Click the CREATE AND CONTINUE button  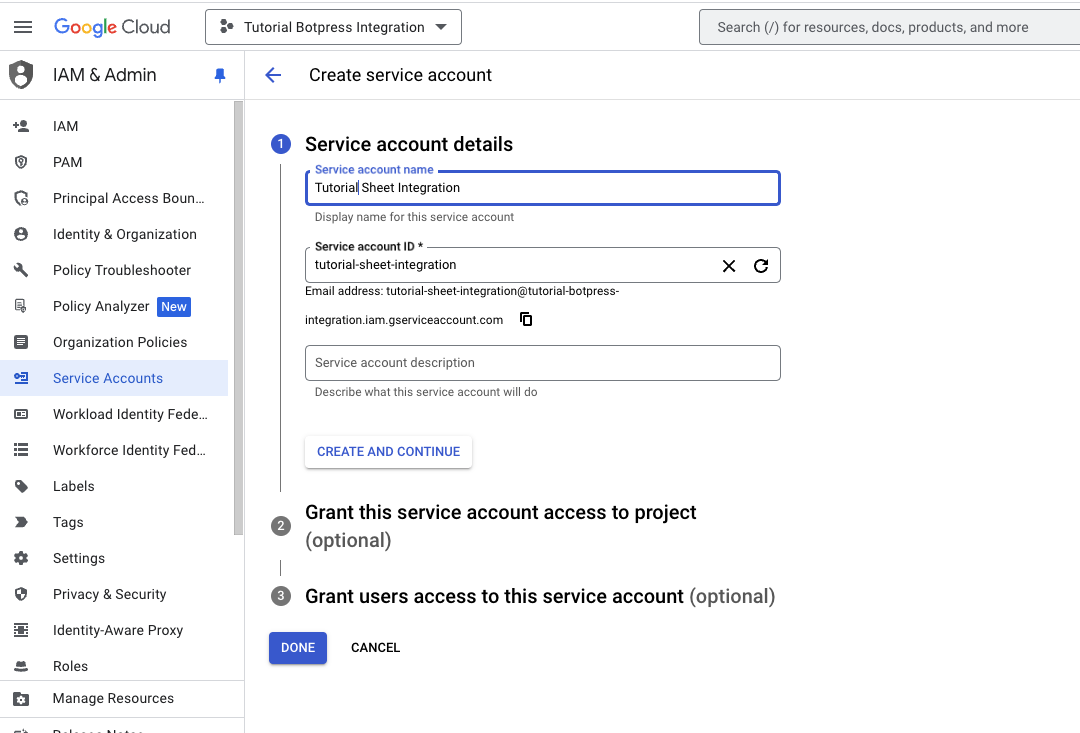click(x=388, y=452)
